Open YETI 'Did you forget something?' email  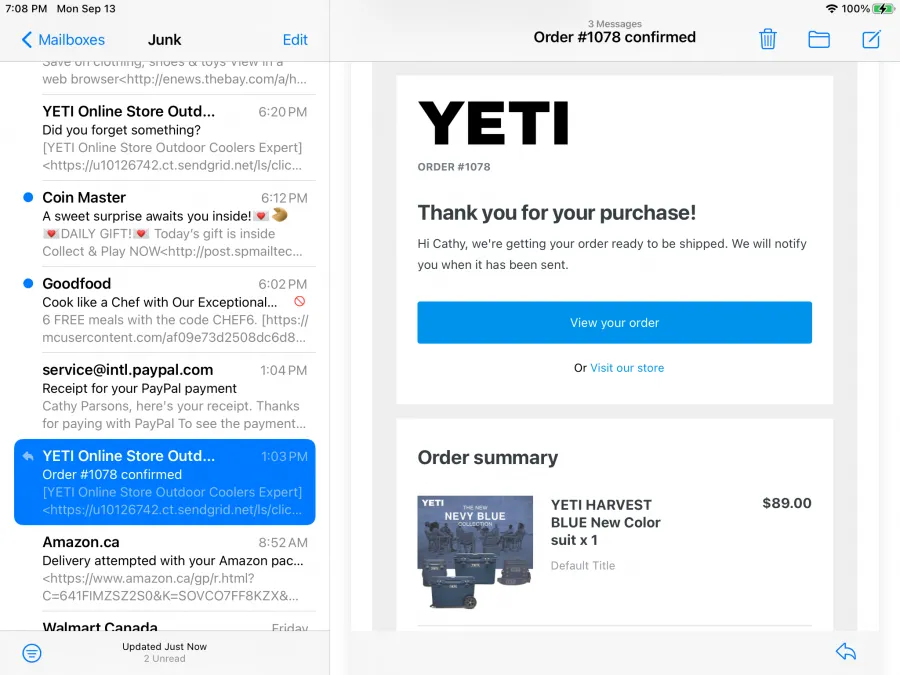[165, 138]
